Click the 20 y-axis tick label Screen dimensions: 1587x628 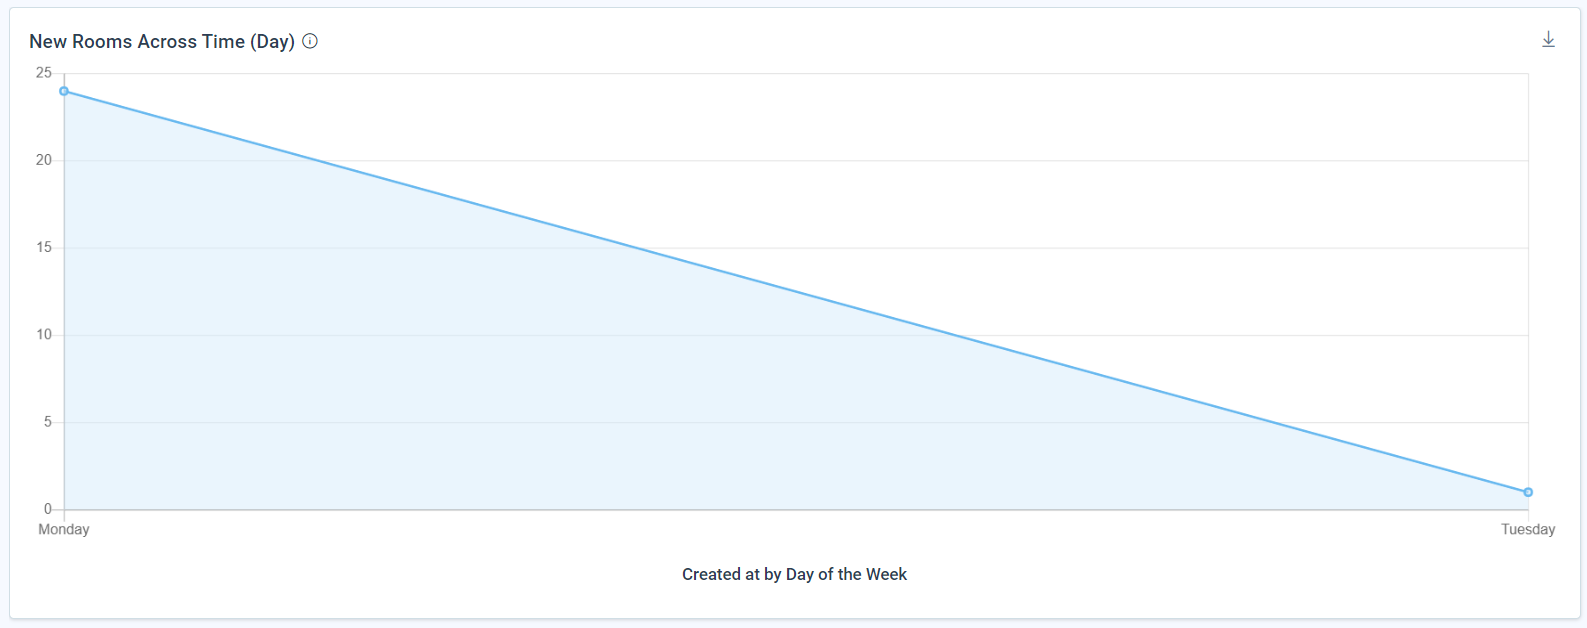point(44,160)
